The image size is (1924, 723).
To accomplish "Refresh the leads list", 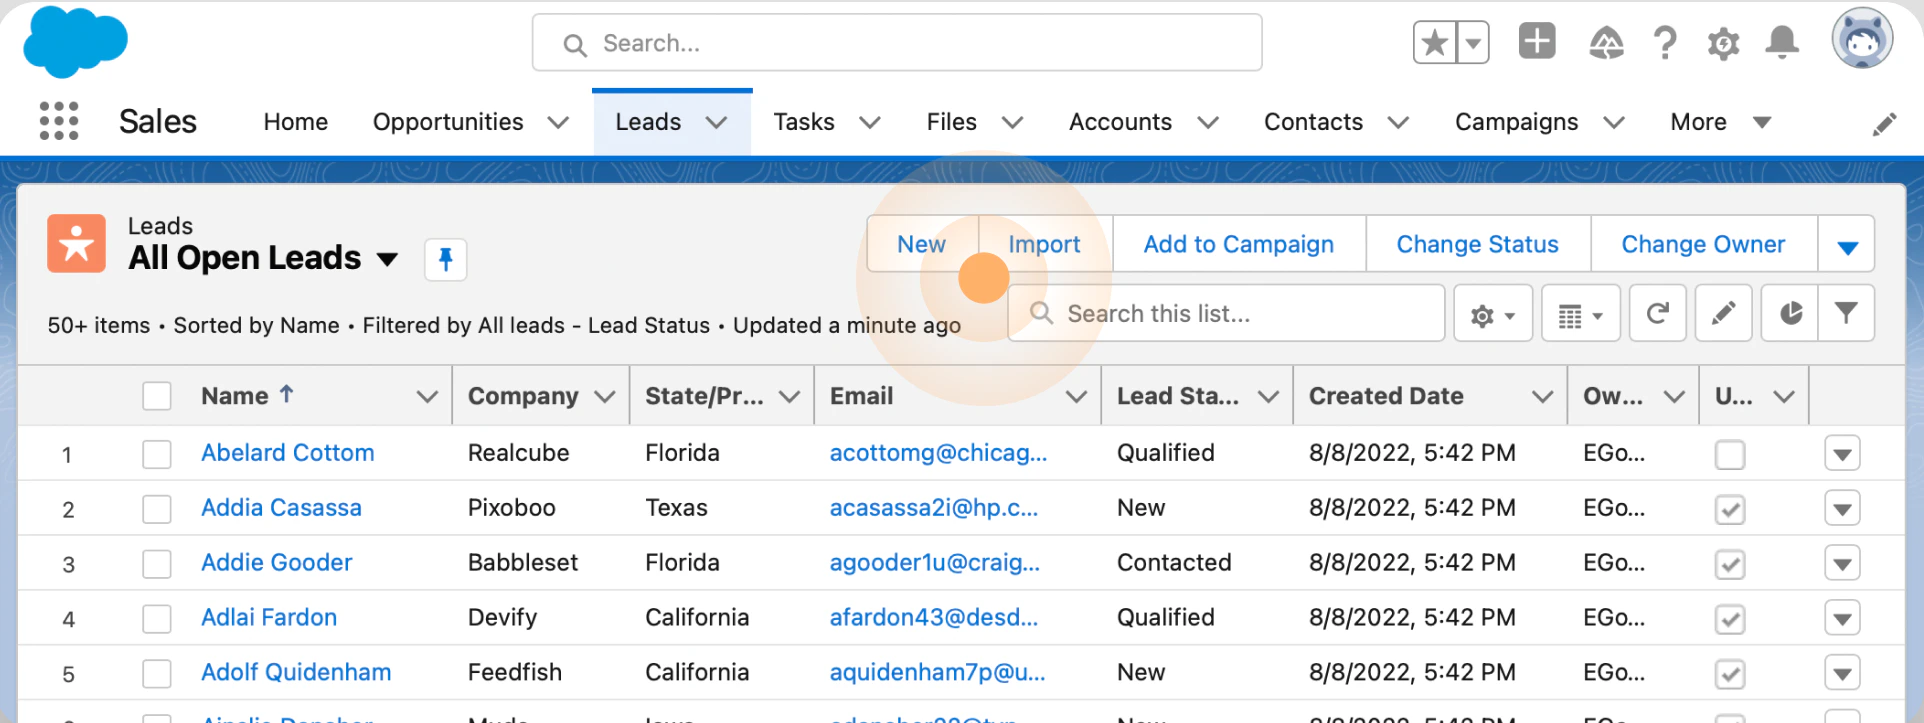I will coord(1657,314).
